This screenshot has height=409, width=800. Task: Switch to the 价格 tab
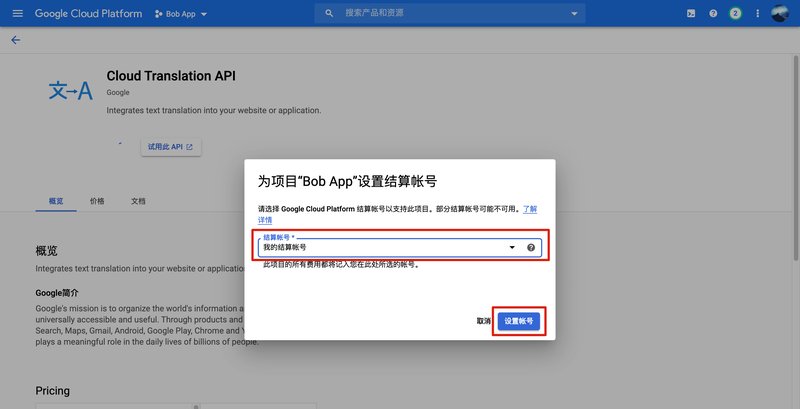click(x=97, y=201)
